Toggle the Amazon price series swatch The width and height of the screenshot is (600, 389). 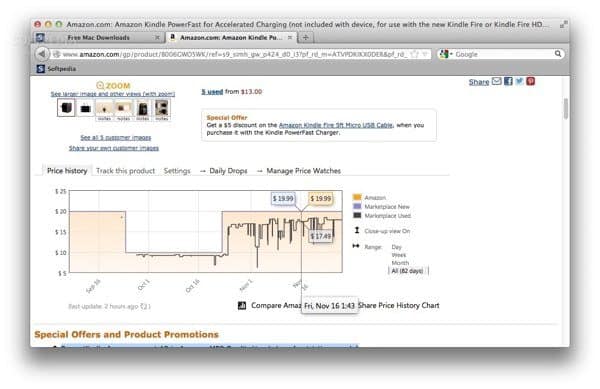(x=357, y=197)
